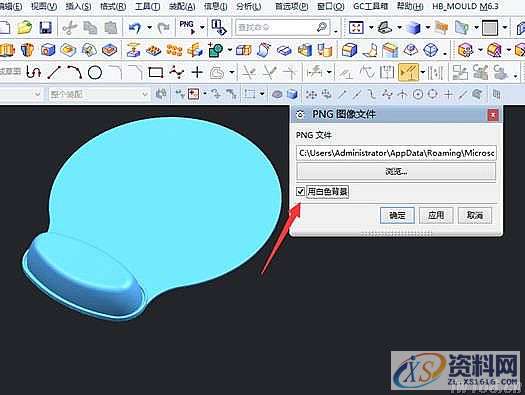Click the PNG dialog gear icon
The height and width of the screenshot is (395, 525).
pos(300,114)
